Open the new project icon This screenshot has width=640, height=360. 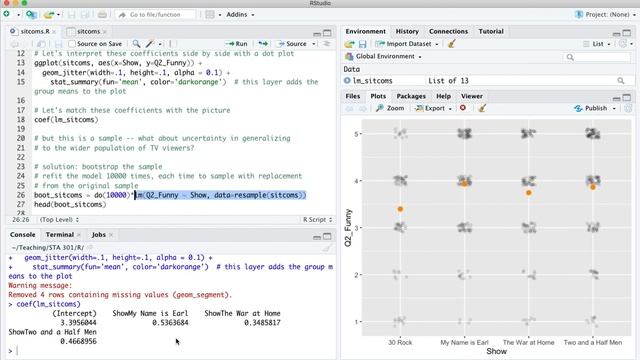coord(31,15)
